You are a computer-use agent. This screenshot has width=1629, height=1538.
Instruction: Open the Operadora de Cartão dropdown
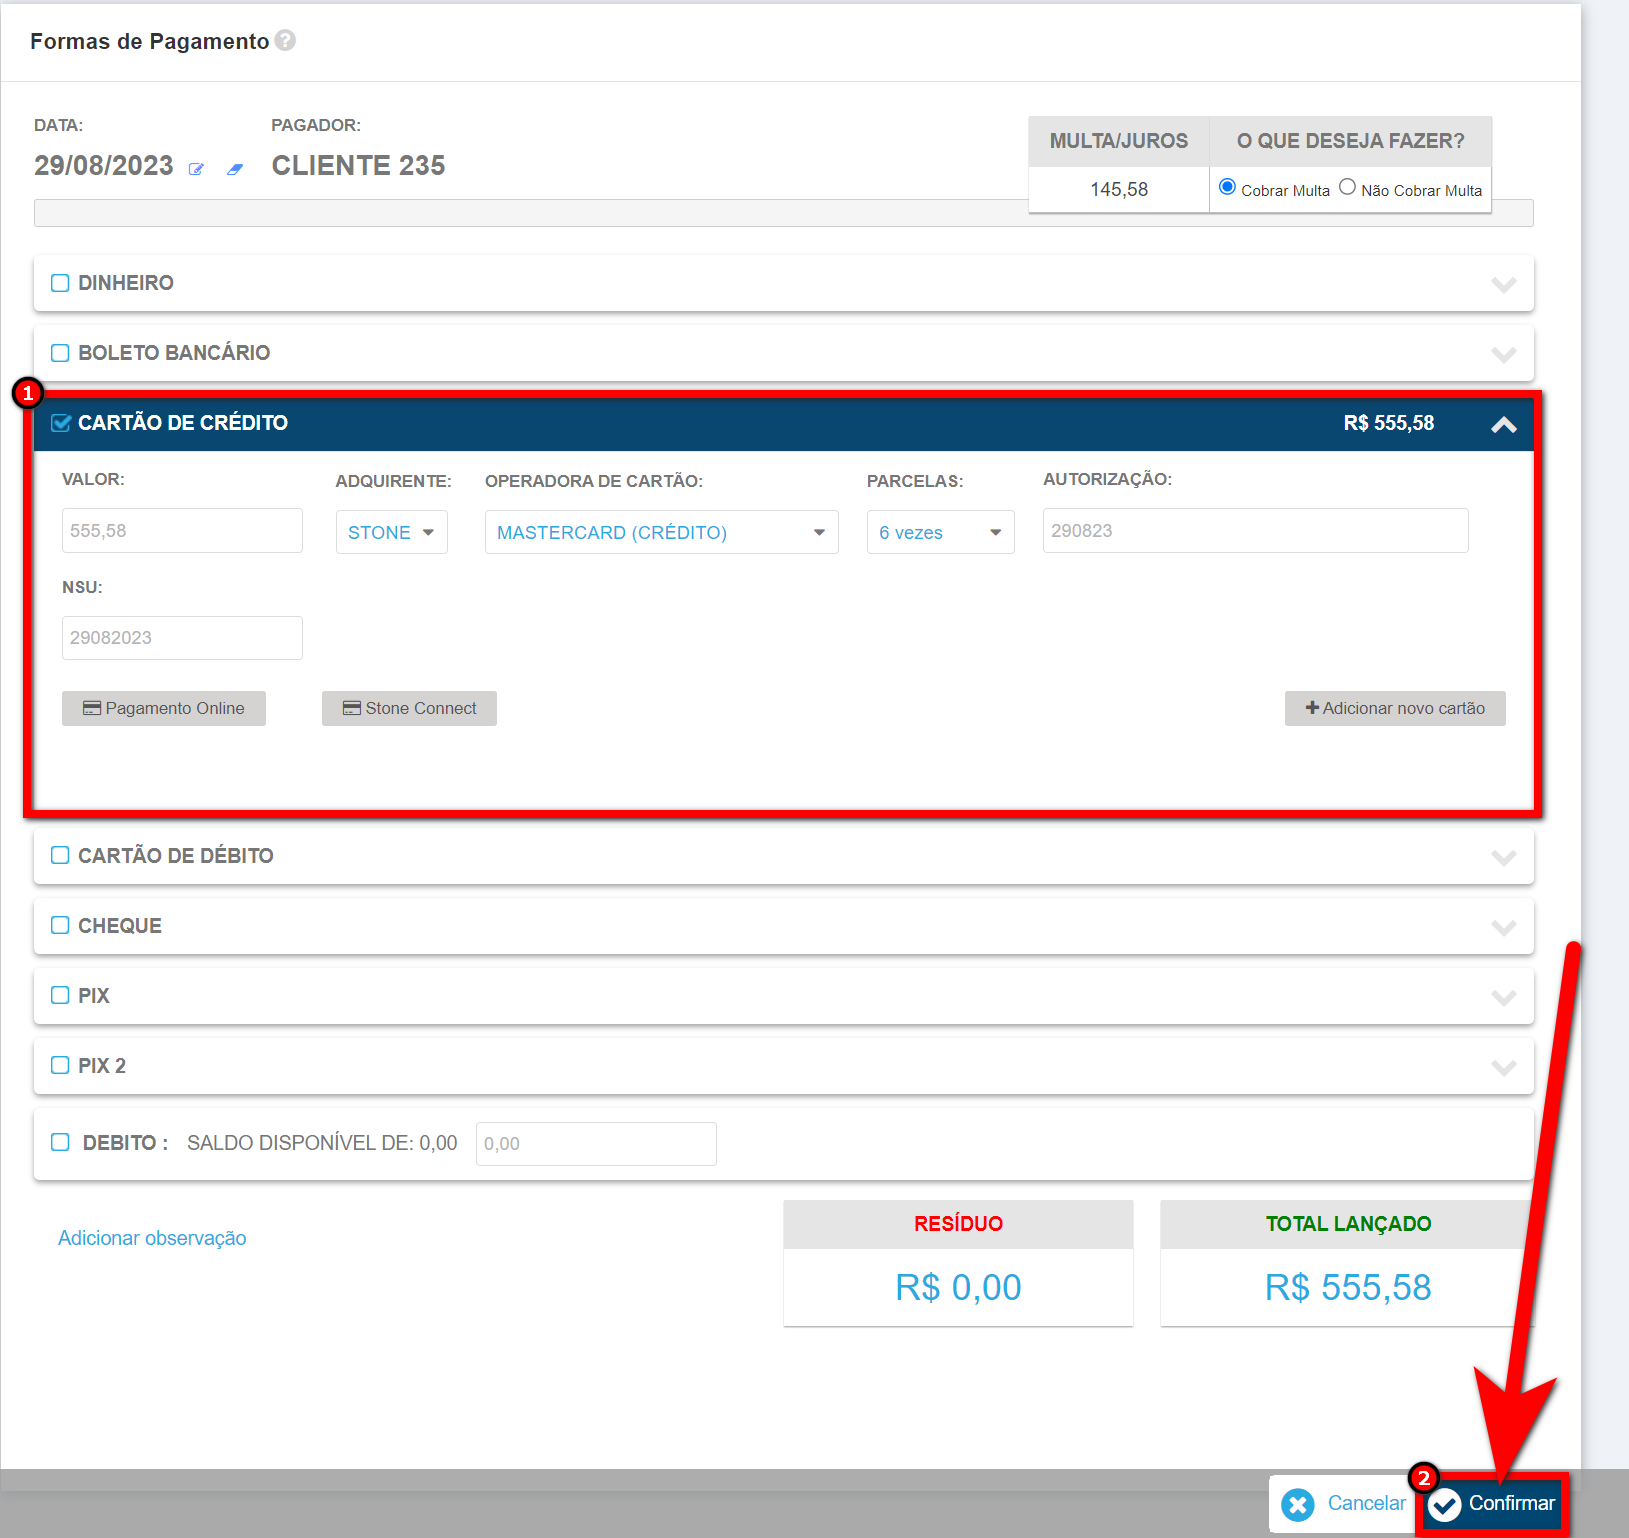pyautogui.click(x=661, y=532)
